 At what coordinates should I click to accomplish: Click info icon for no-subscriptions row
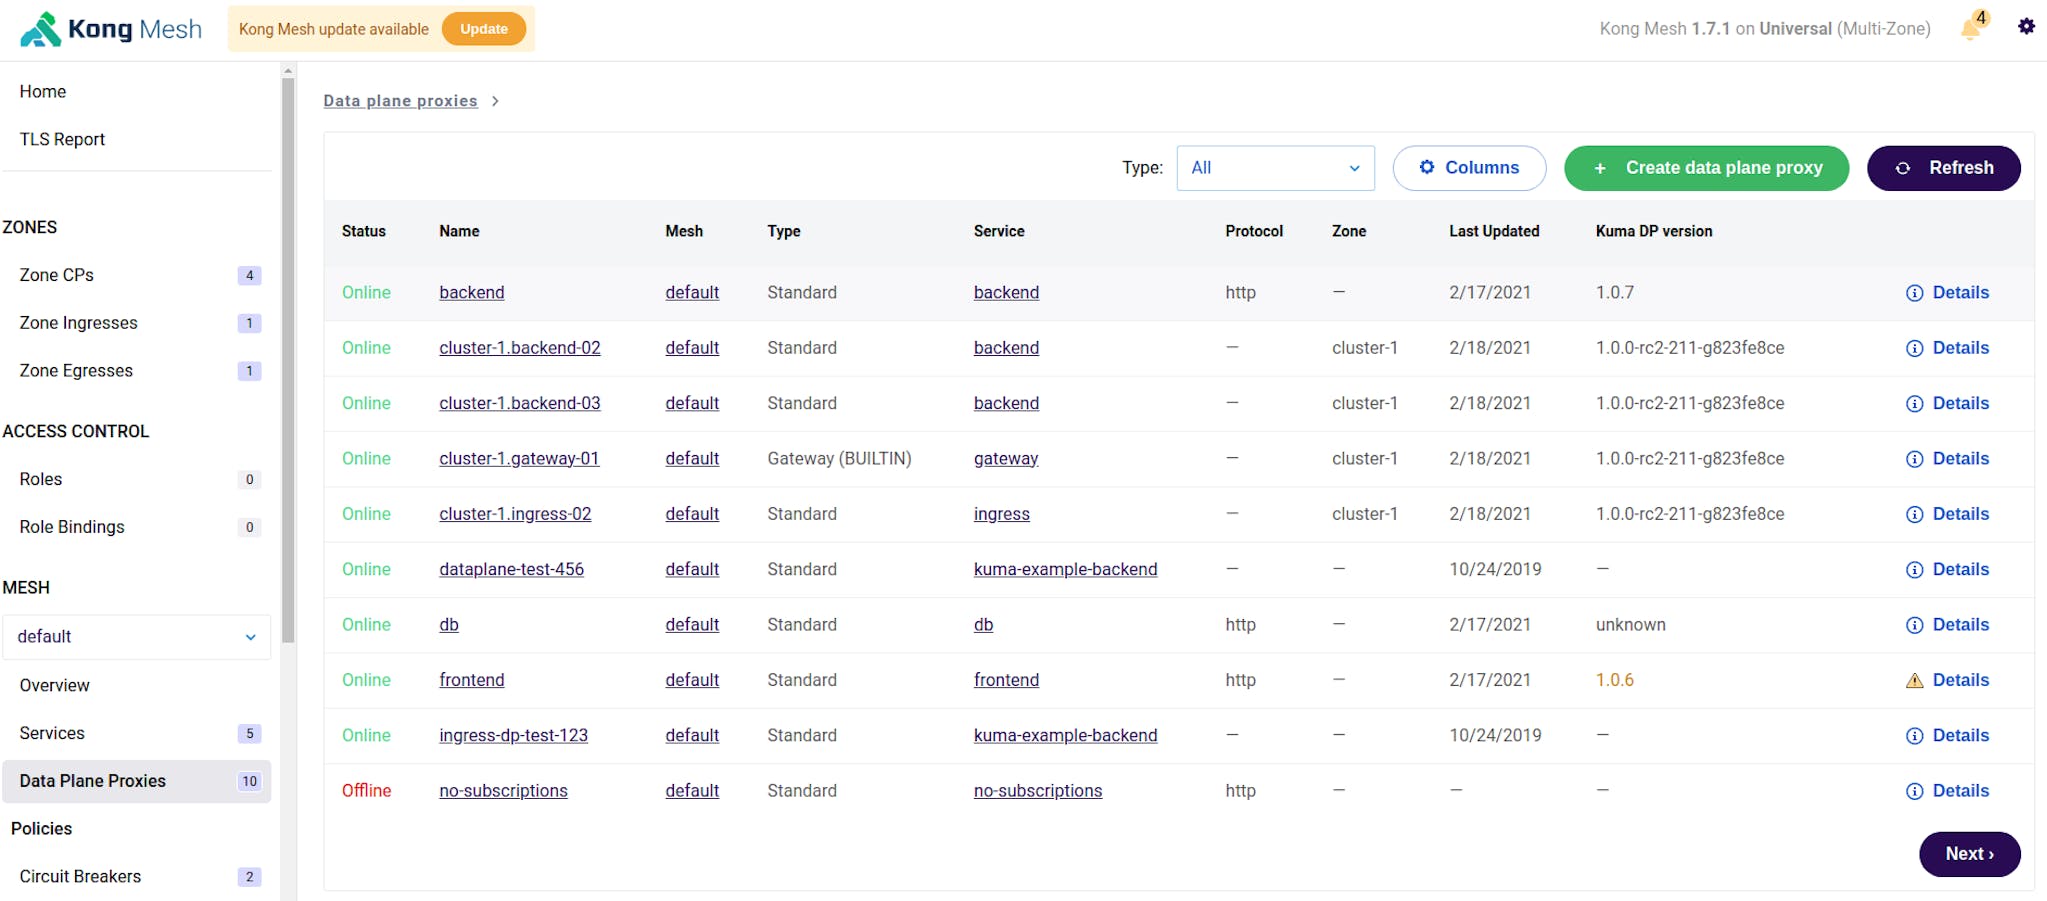1914,791
